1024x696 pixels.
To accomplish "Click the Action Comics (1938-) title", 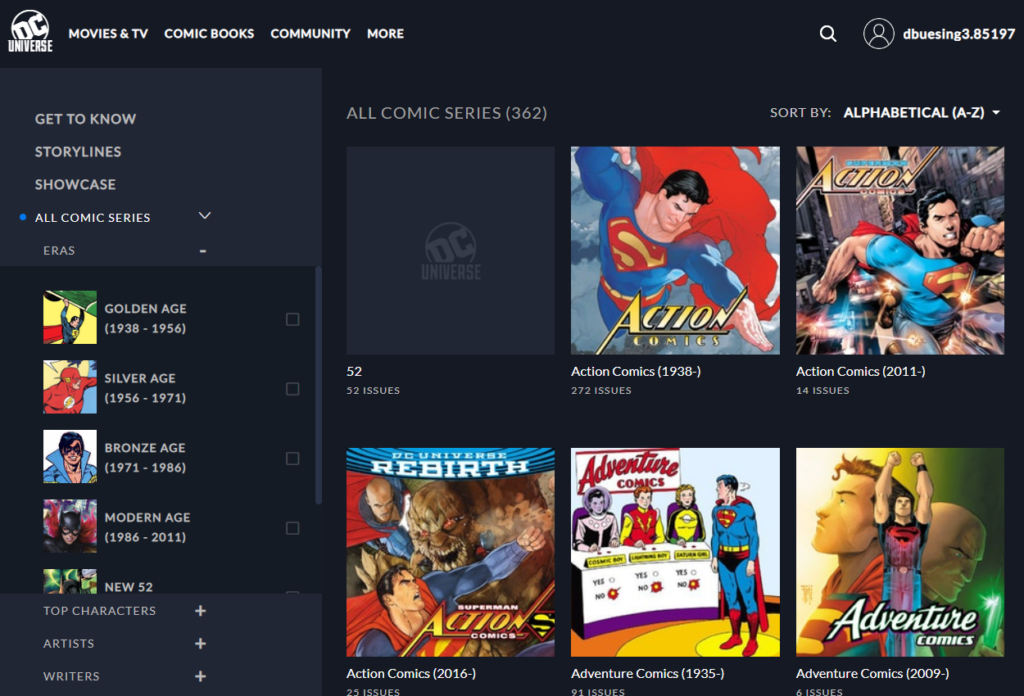I will [635, 372].
